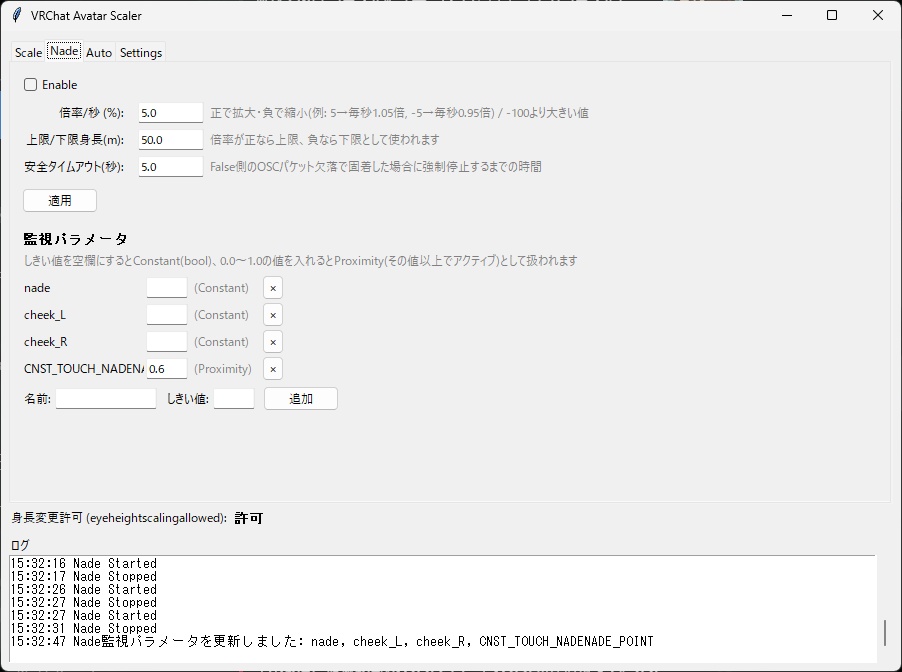902x672 pixels.
Task: Click the '15:32:26 Nade Started' log line
Action: click(84, 589)
